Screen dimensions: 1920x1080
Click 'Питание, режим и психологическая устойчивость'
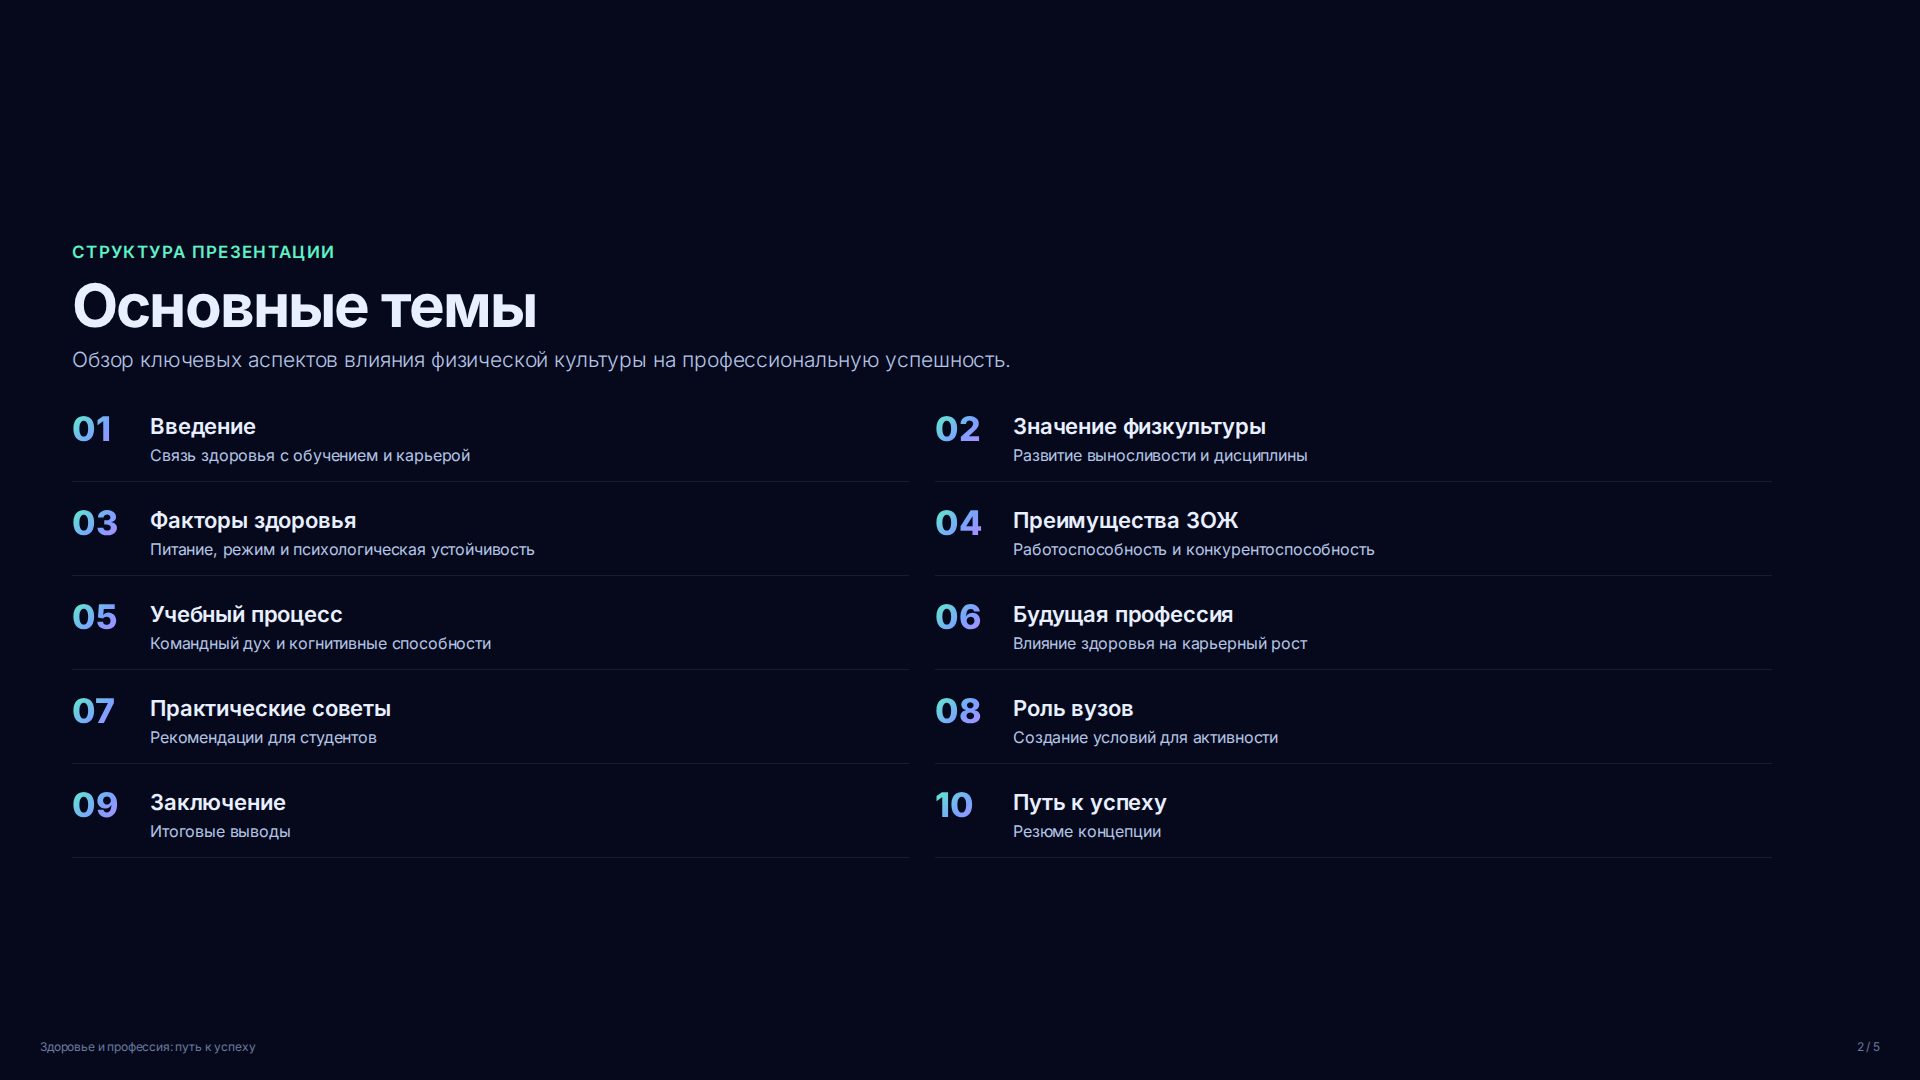(342, 550)
